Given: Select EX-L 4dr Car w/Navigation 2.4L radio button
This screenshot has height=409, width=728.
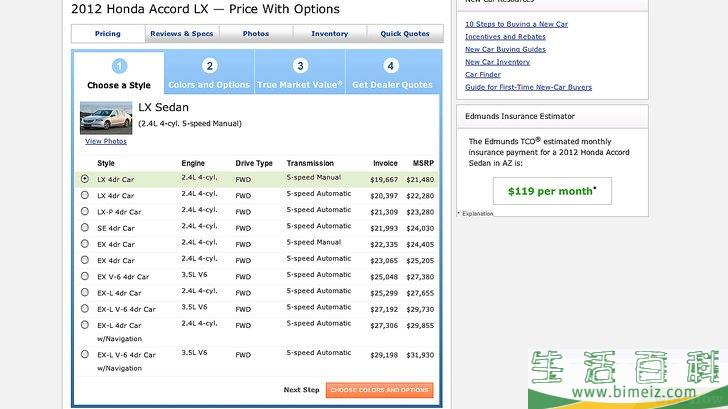Looking at the screenshot, I should click(84, 325).
